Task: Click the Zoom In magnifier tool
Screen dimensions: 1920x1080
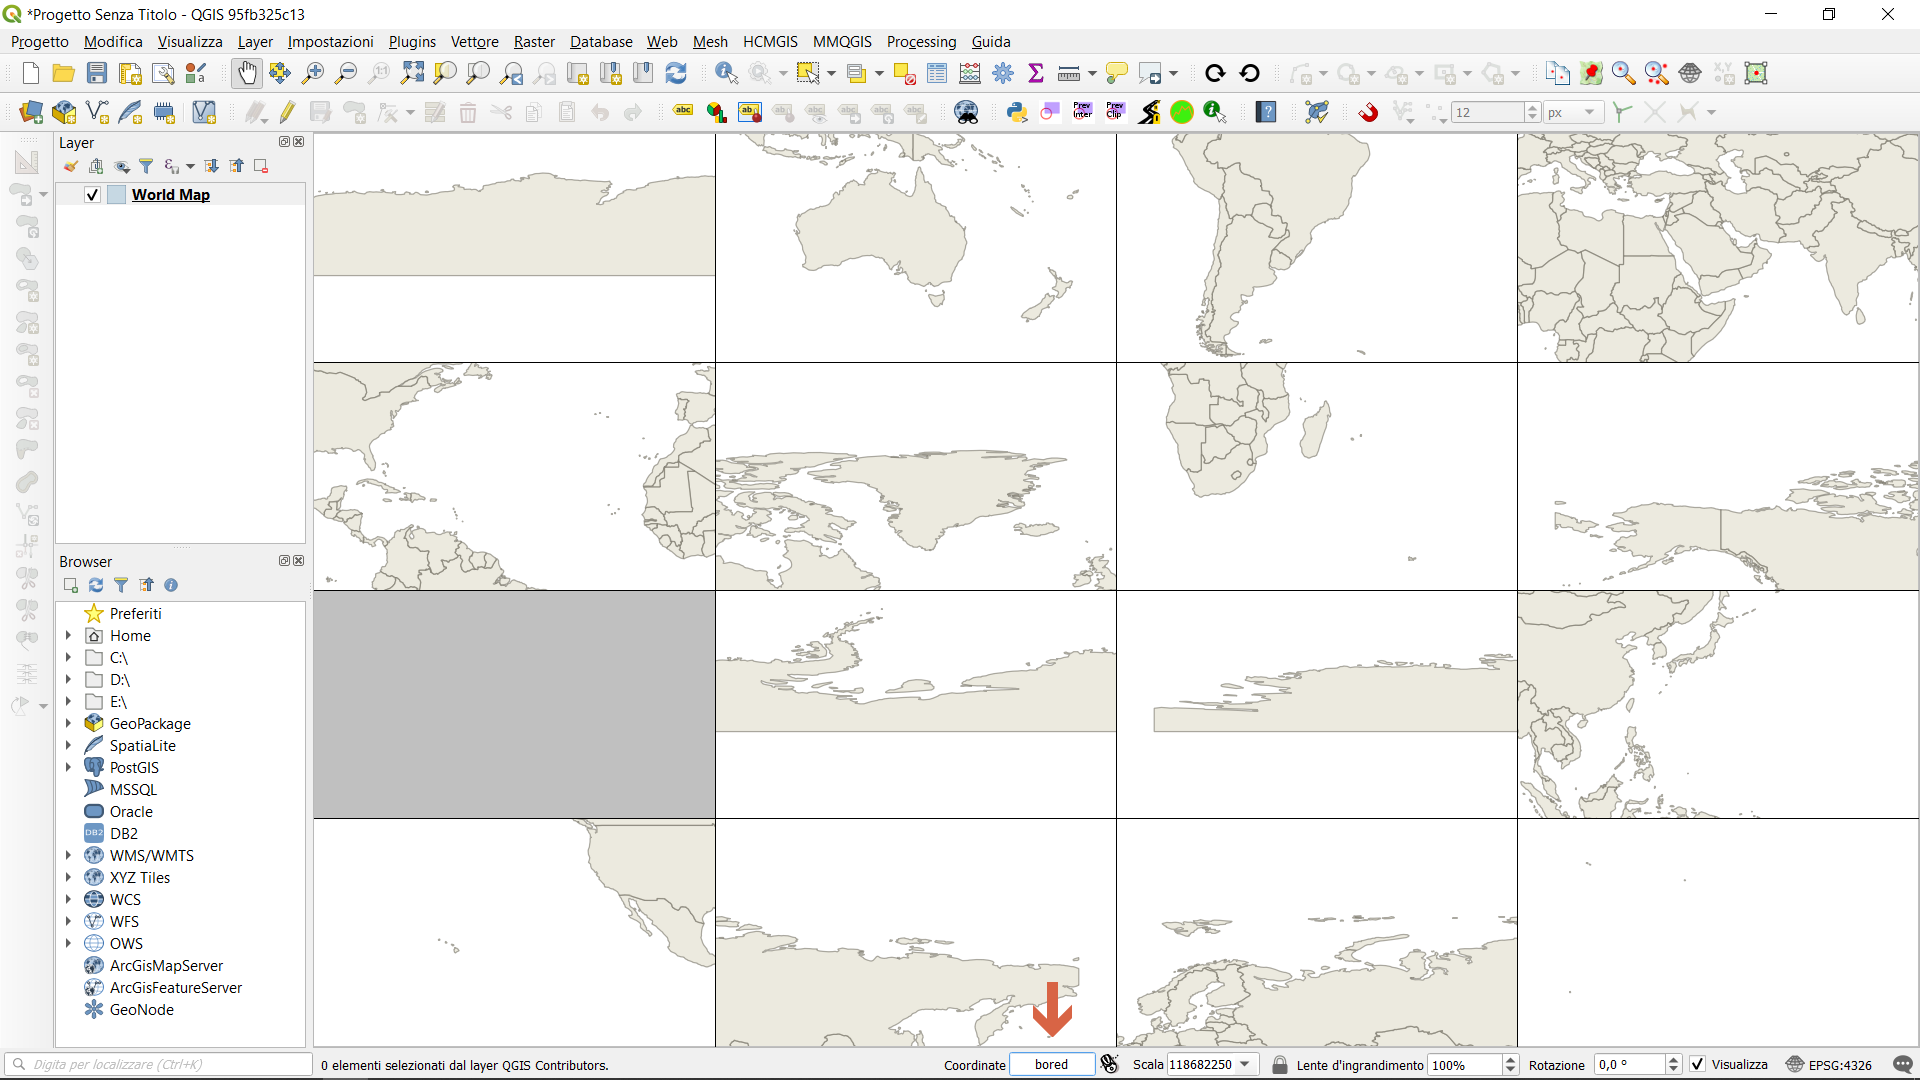Action: (x=313, y=73)
